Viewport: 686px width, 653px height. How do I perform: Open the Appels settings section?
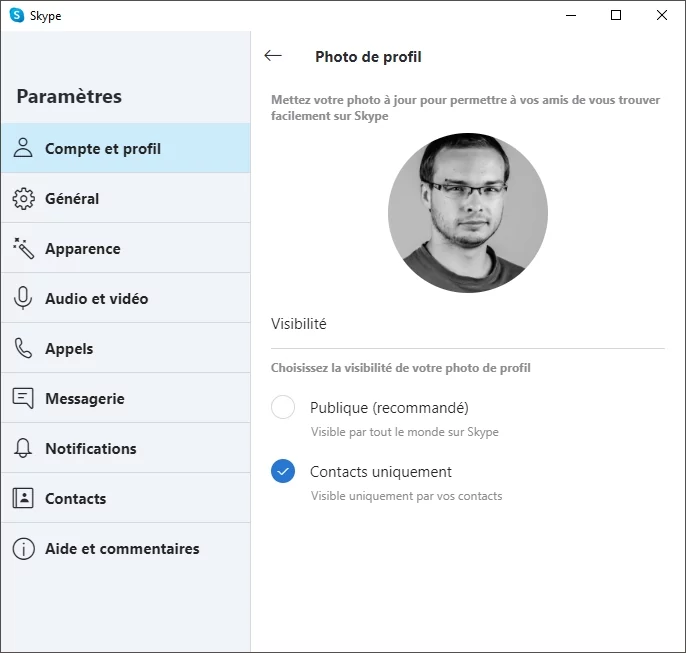click(x=126, y=348)
